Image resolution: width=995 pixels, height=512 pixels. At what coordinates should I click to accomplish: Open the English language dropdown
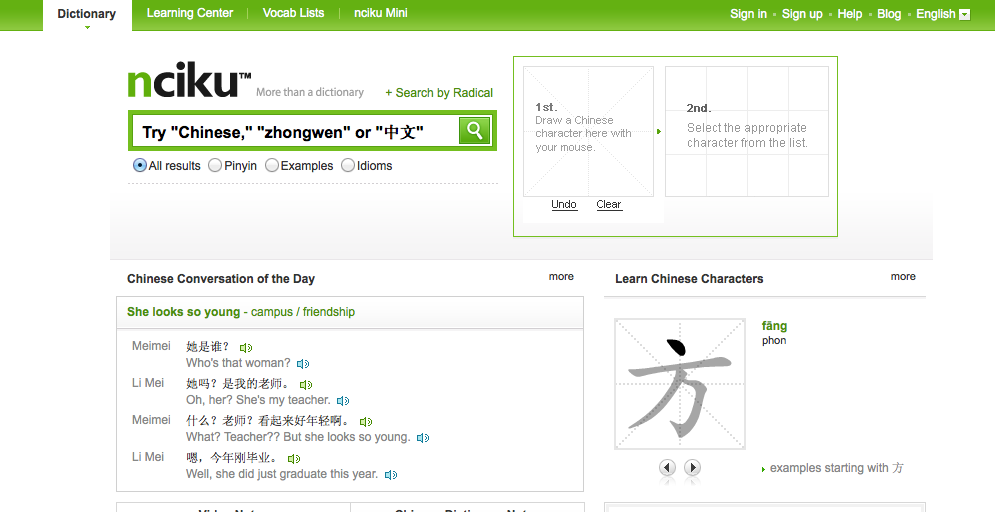[942, 14]
